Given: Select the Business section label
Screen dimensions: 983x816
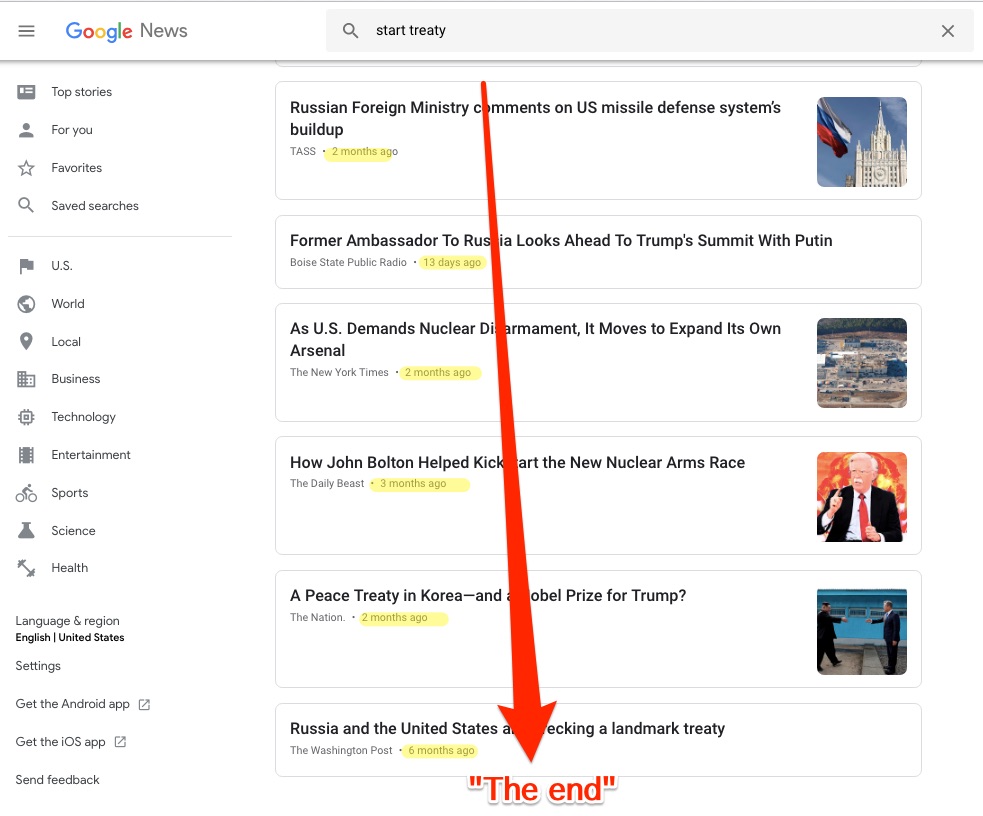Looking at the screenshot, I should 76,379.
